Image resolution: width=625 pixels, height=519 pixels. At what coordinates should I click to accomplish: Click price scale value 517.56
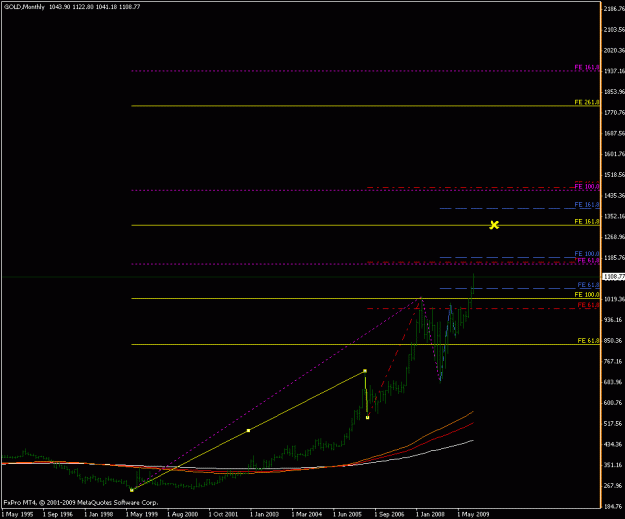click(614, 423)
